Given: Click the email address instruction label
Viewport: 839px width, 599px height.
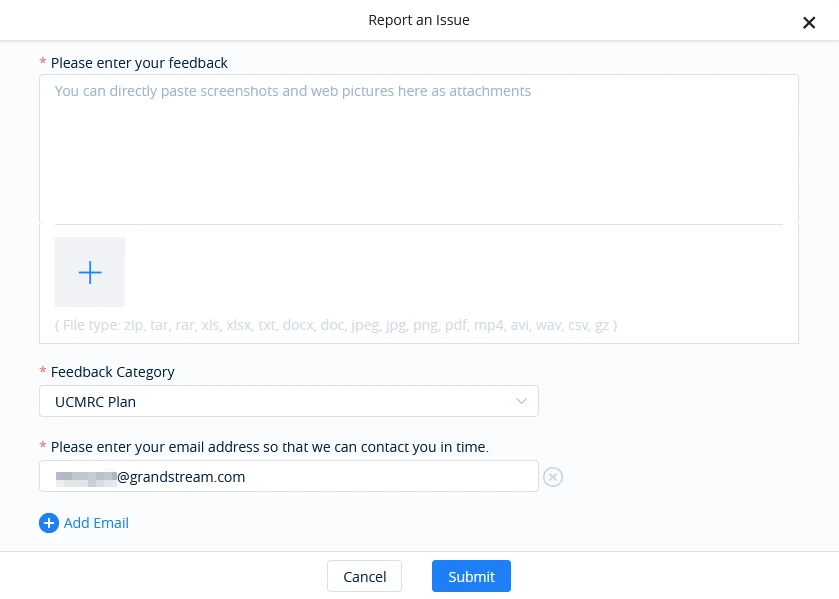Looking at the screenshot, I should pyautogui.click(x=270, y=447).
